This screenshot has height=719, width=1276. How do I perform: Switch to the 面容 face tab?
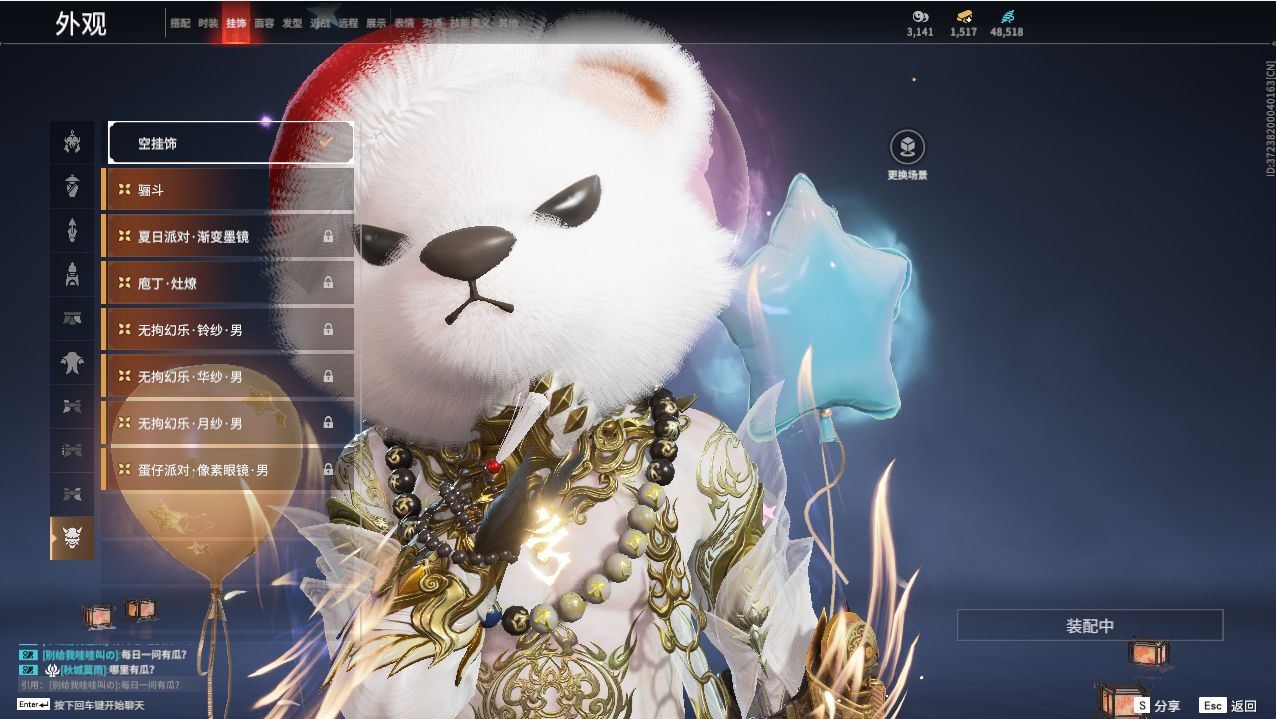264,23
